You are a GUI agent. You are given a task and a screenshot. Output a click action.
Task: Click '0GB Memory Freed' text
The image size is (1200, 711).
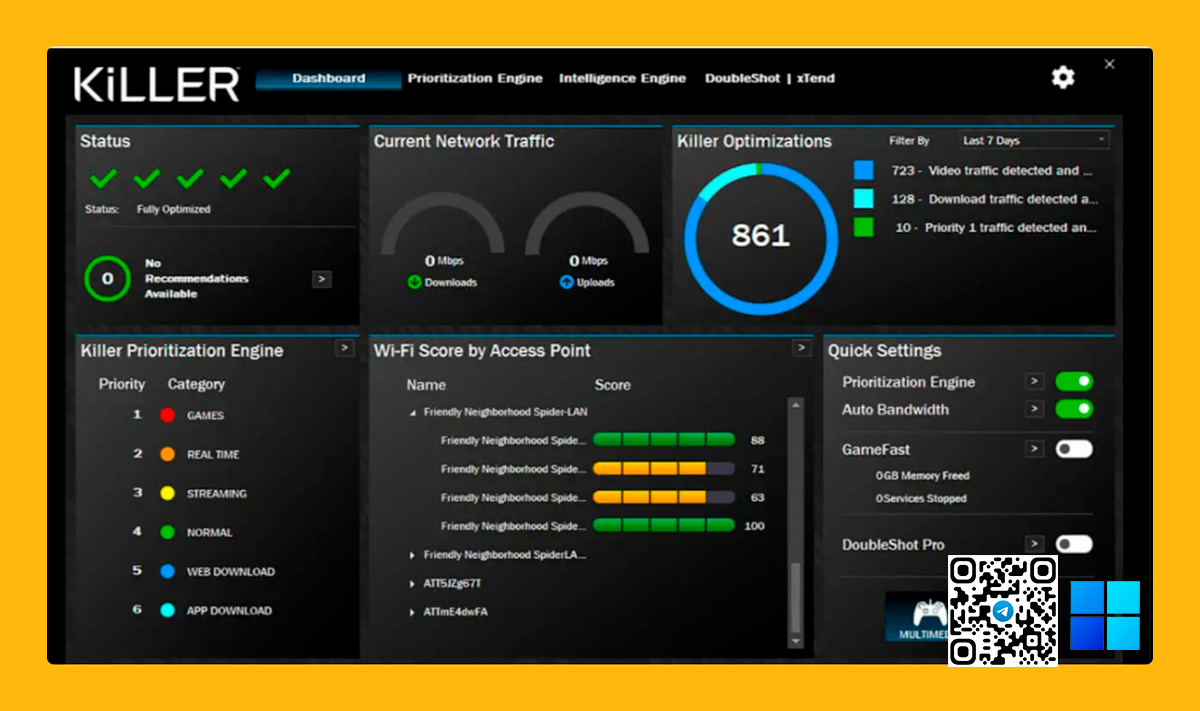(x=923, y=476)
